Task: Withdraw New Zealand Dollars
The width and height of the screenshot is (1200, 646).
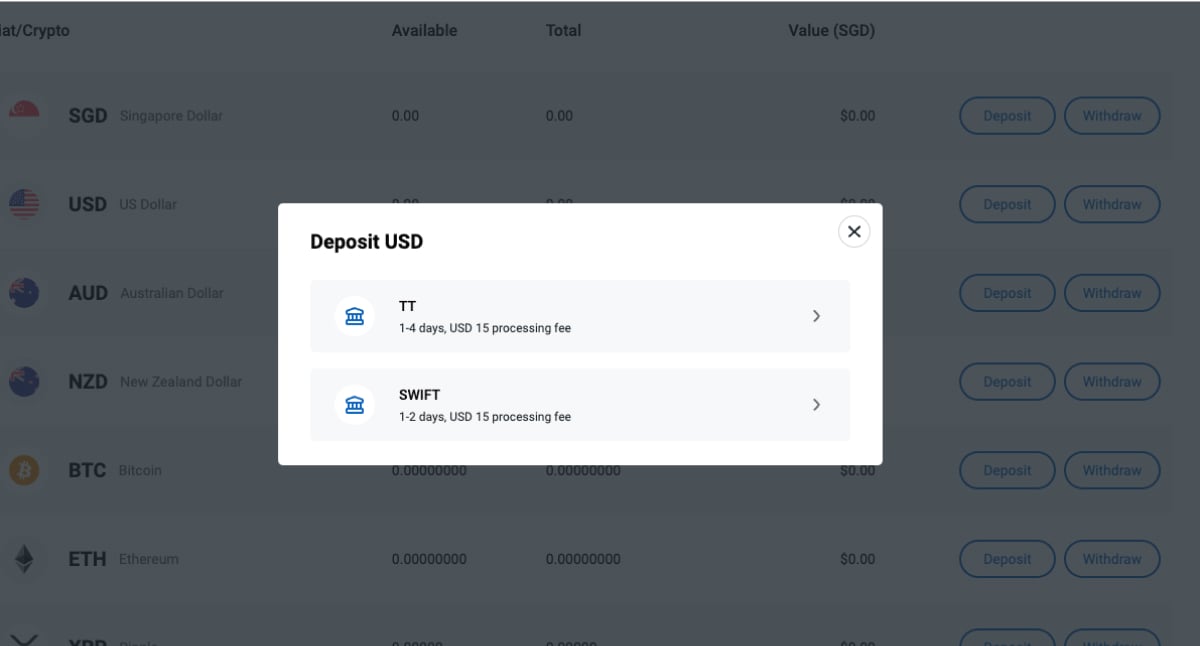Action: (x=1112, y=381)
